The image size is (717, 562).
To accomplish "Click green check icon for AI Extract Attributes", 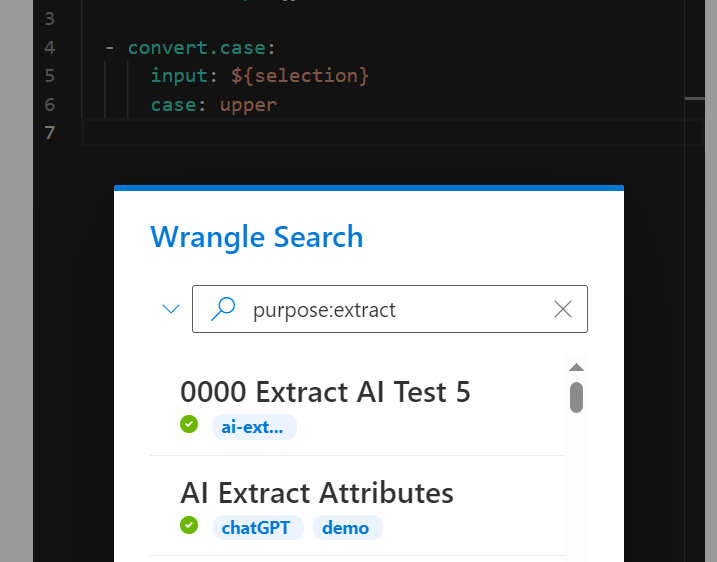I will pyautogui.click(x=189, y=525).
